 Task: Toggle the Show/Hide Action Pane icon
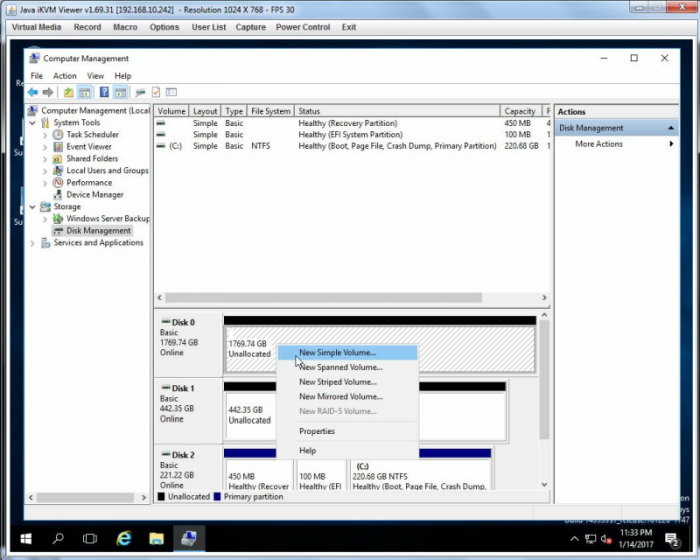point(121,92)
